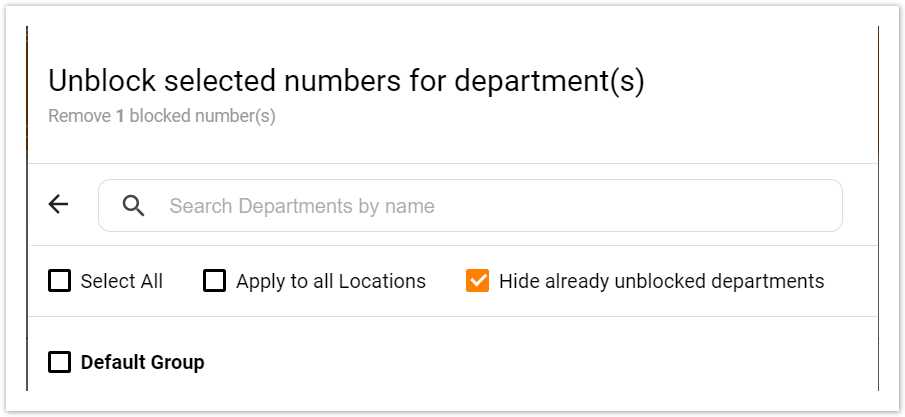The image size is (905, 417).
Task: Enable the Apply to all Locations checkbox
Action: click(x=215, y=281)
